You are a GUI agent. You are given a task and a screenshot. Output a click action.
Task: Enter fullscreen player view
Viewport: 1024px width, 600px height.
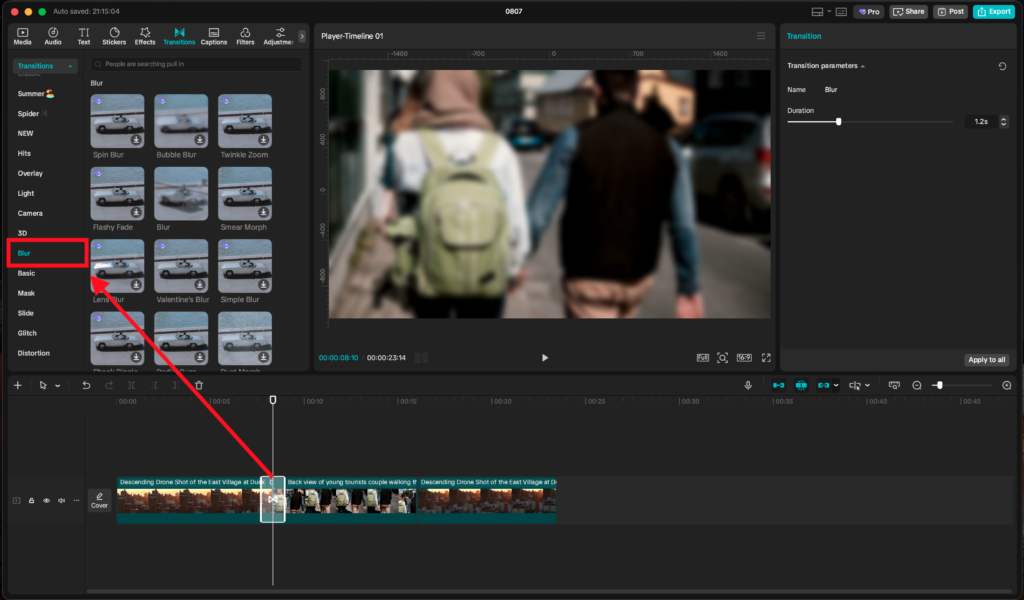pos(766,358)
